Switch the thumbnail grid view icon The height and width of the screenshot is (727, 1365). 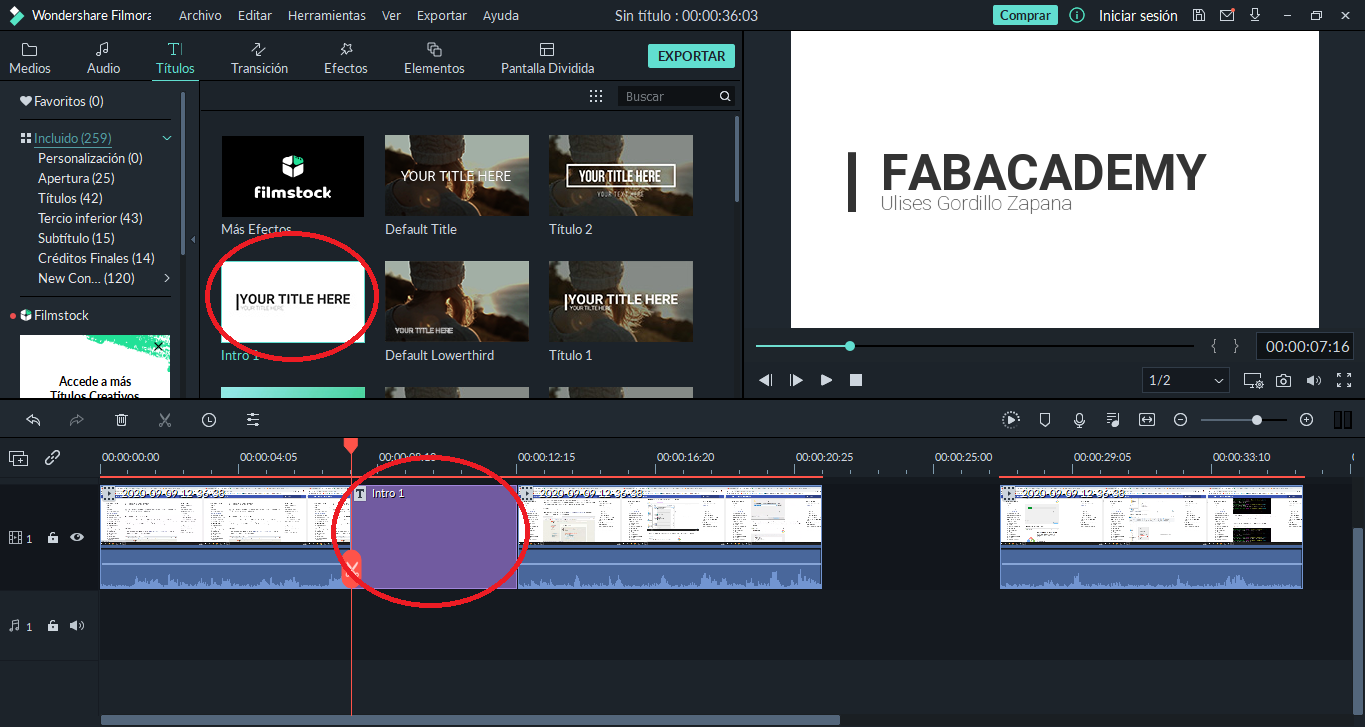point(596,96)
